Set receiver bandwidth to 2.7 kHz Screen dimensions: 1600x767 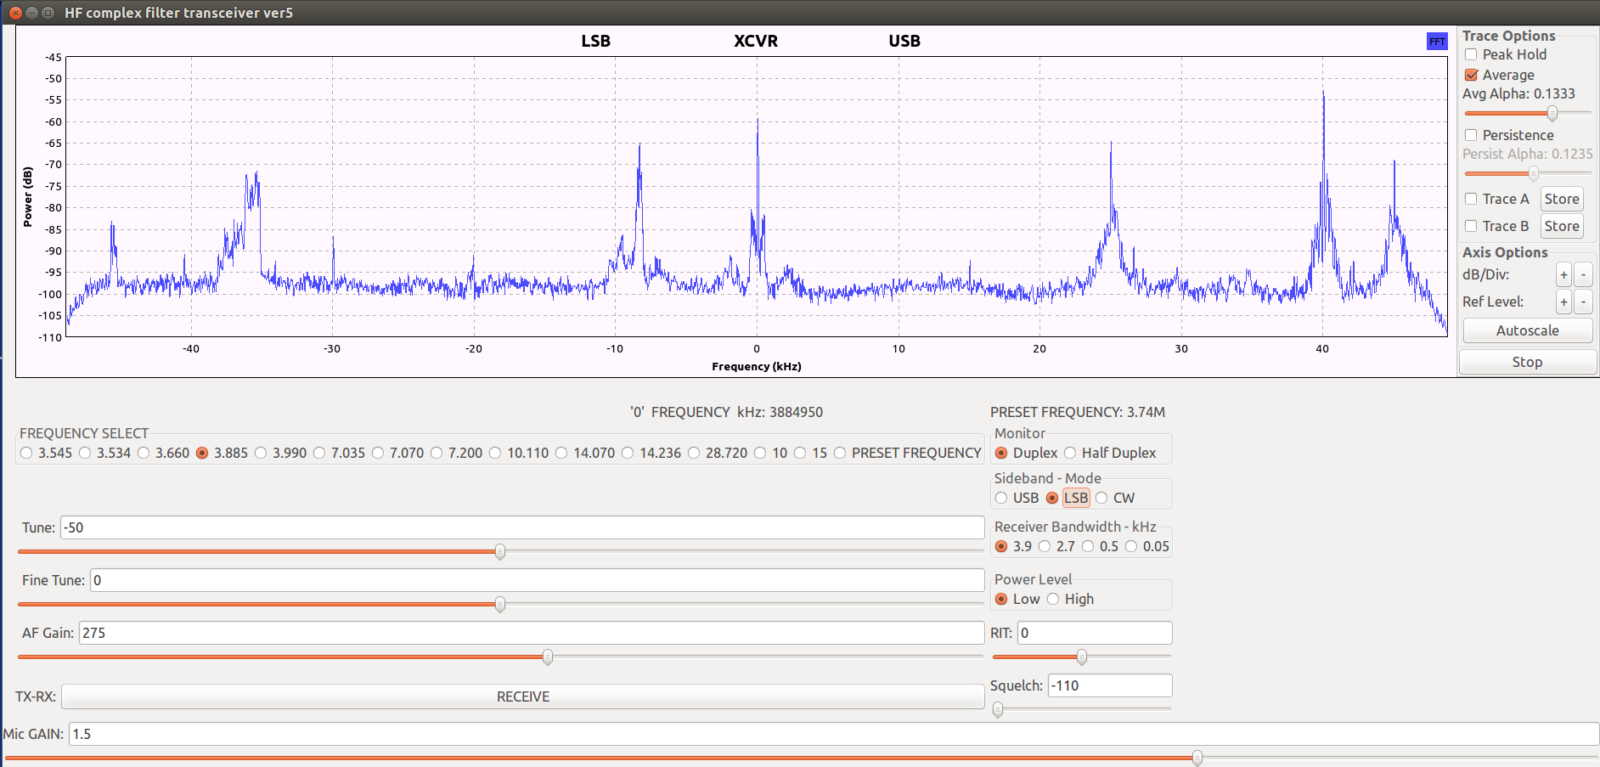point(1045,546)
